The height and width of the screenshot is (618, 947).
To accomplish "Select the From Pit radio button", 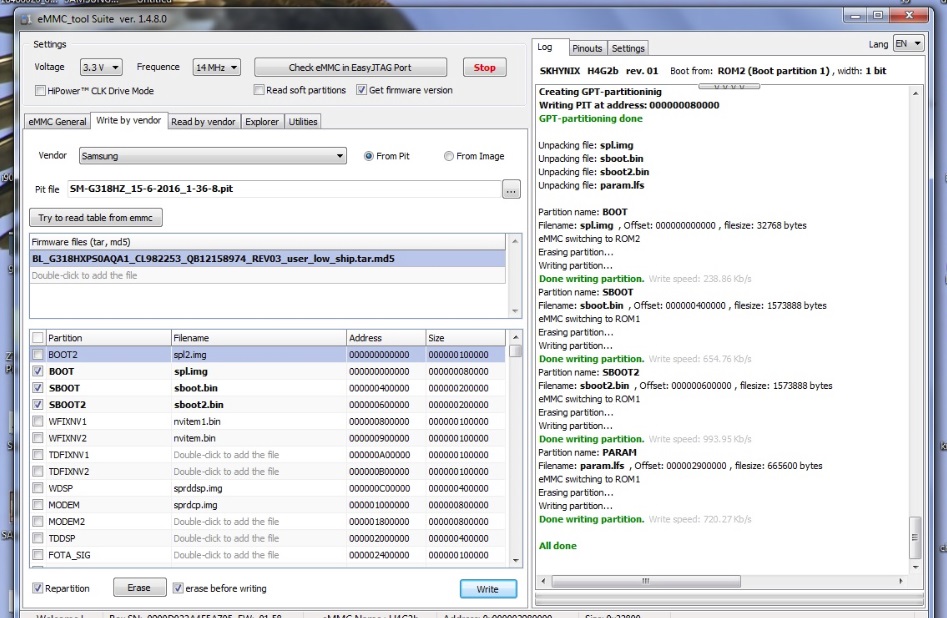I will pos(368,156).
